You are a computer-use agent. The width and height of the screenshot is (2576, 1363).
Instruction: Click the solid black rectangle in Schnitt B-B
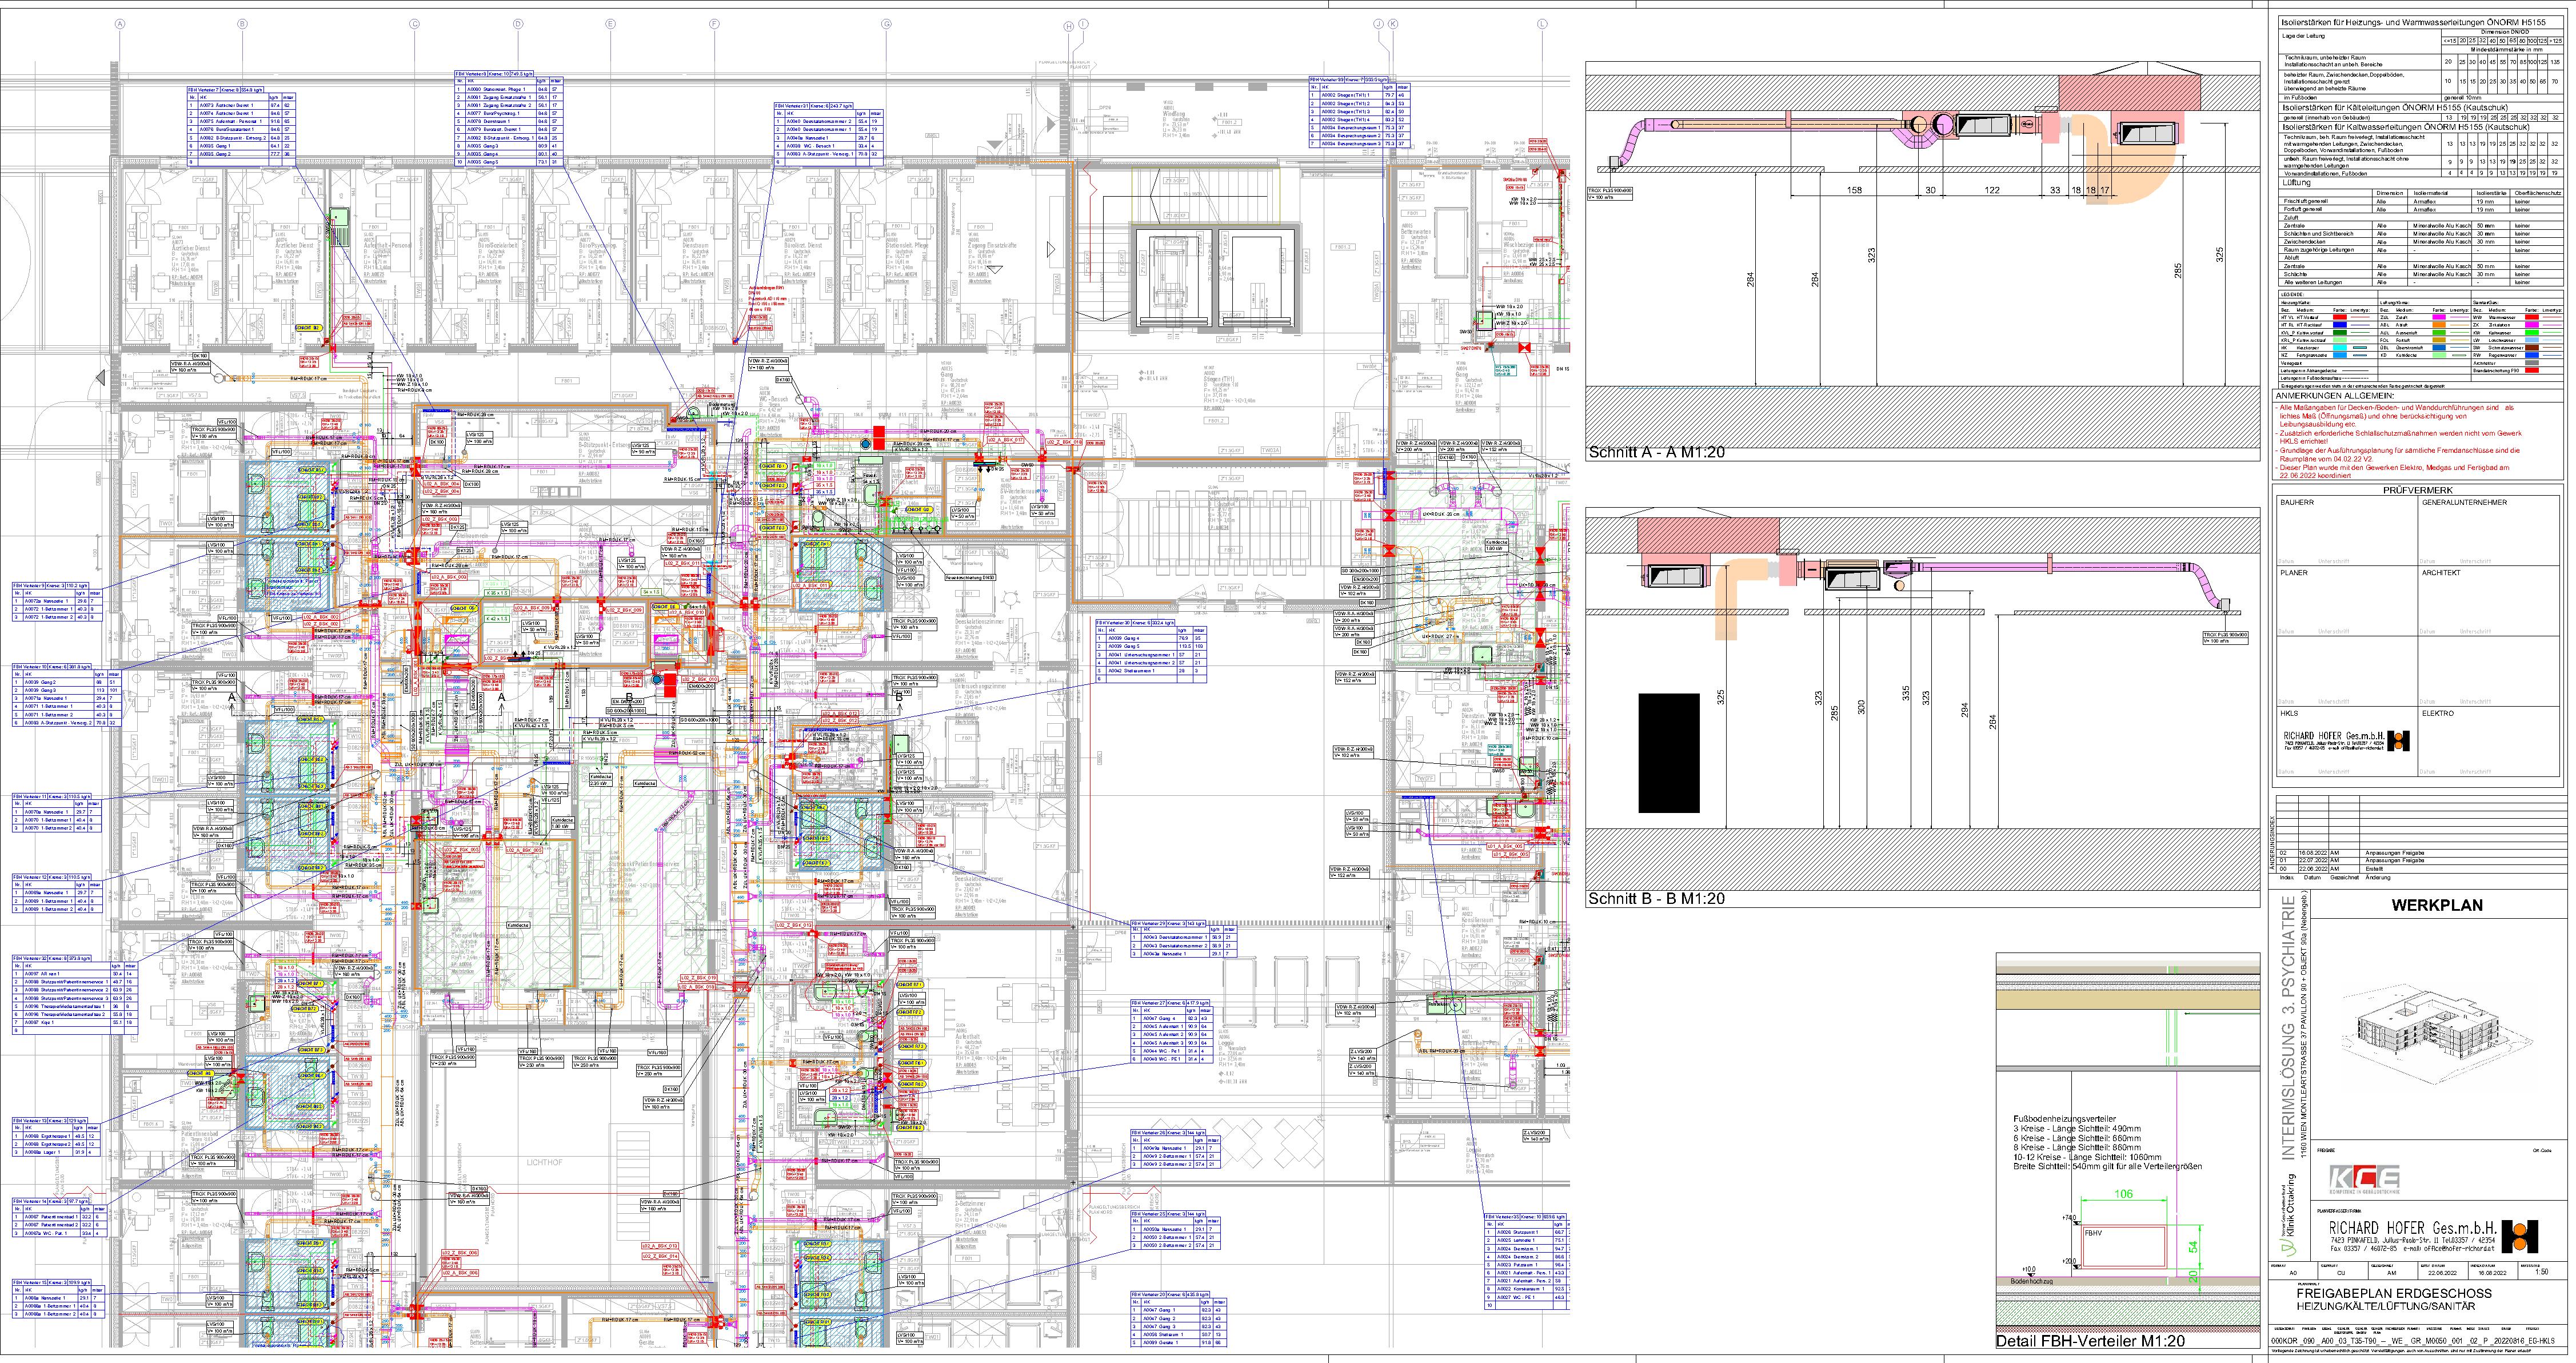pyautogui.click(x=1669, y=752)
